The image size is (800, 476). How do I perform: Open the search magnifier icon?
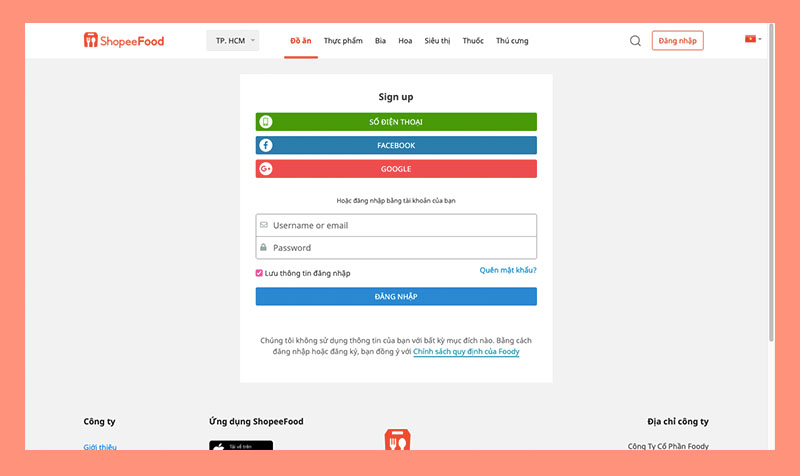635,41
